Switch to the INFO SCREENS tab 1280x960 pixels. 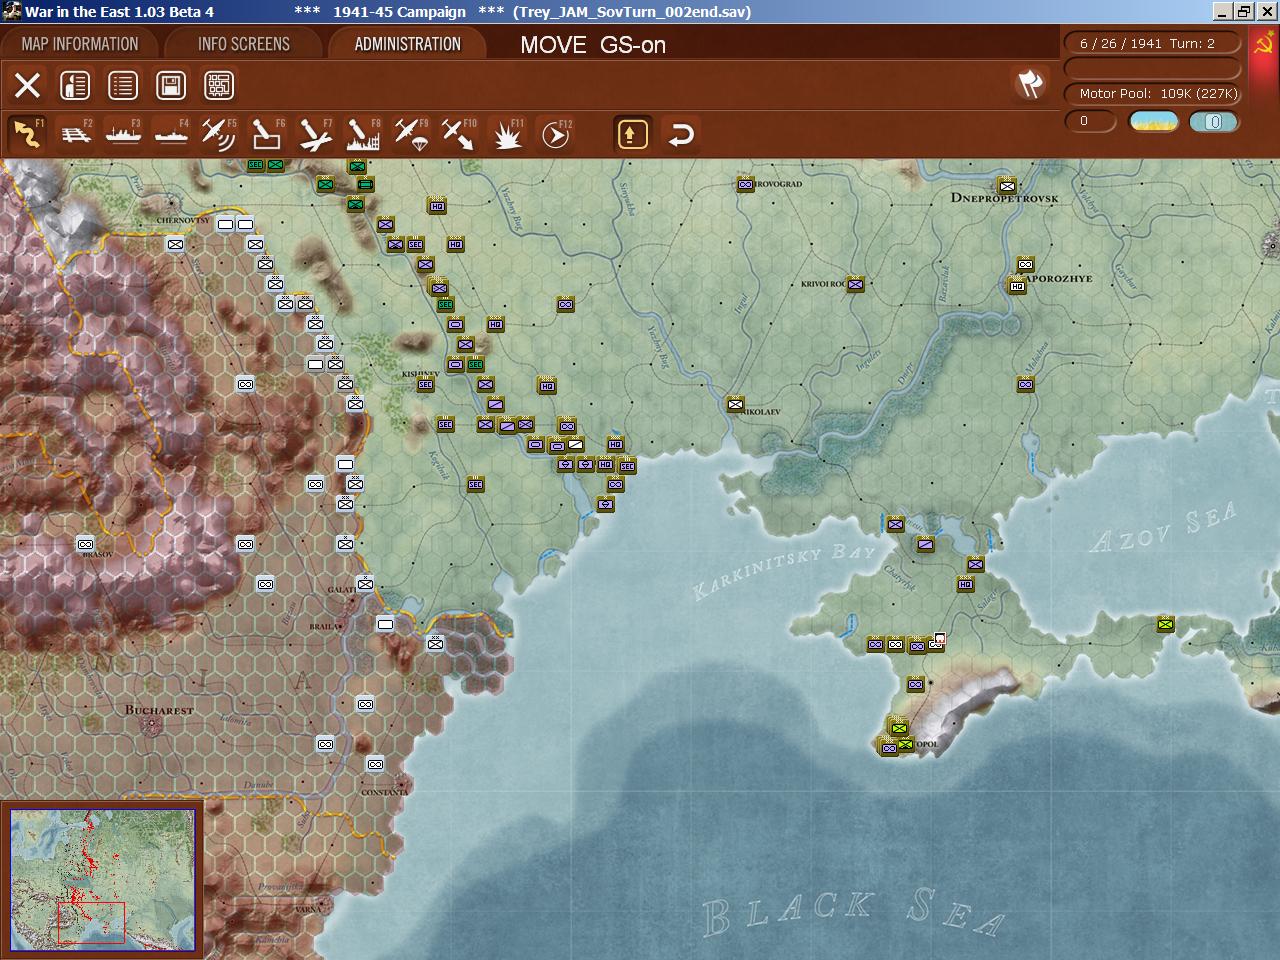(244, 44)
